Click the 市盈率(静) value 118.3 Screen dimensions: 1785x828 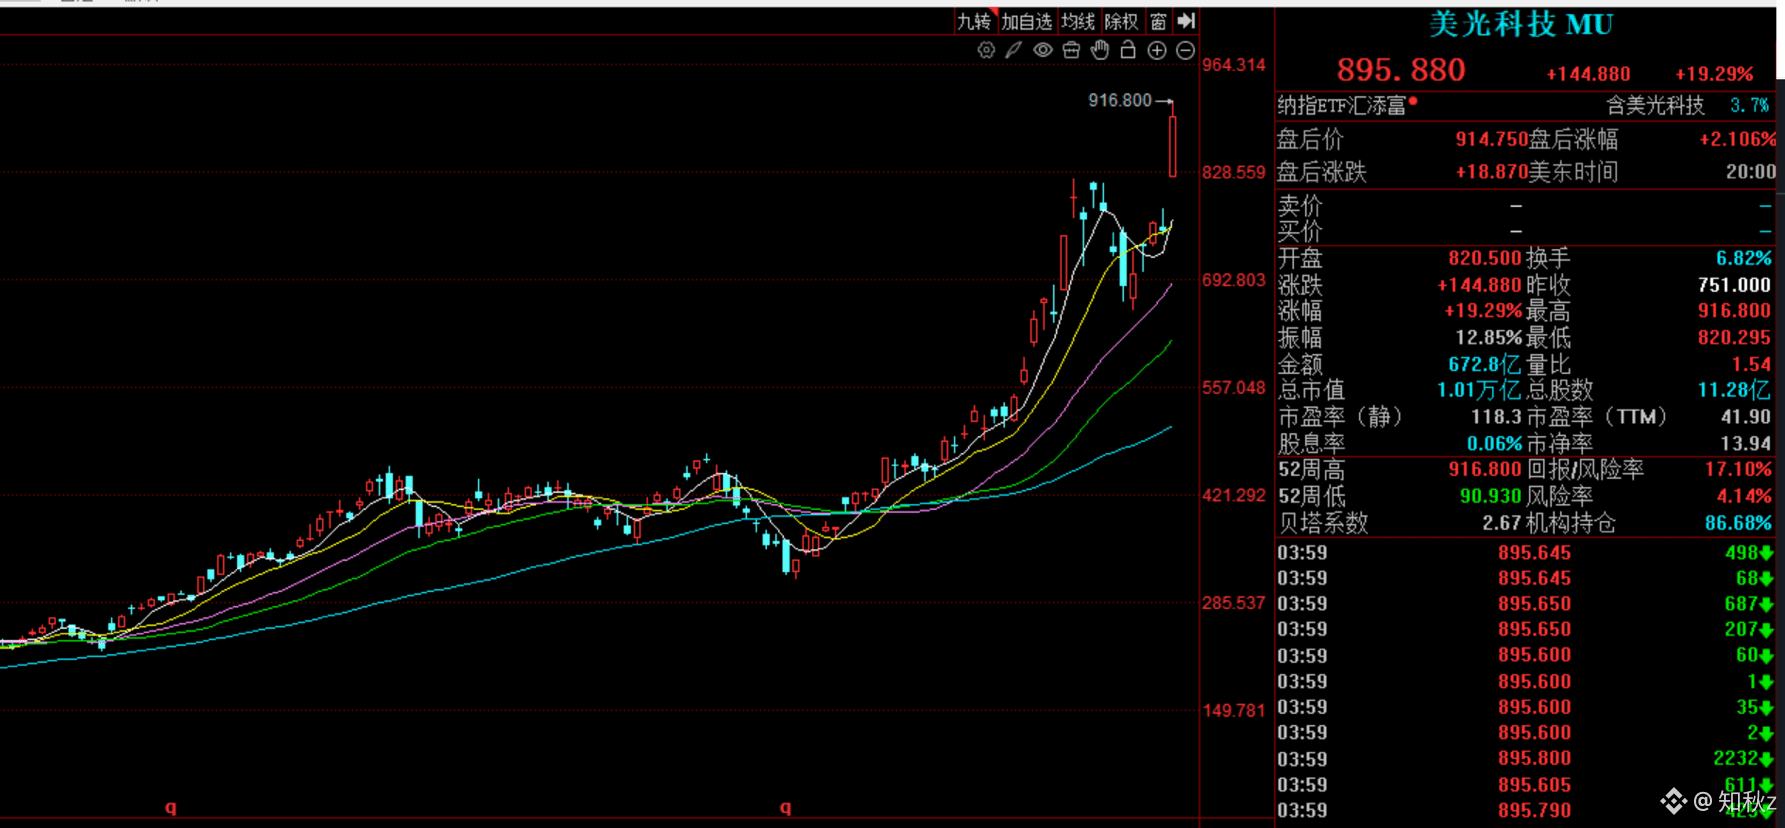coord(1496,417)
